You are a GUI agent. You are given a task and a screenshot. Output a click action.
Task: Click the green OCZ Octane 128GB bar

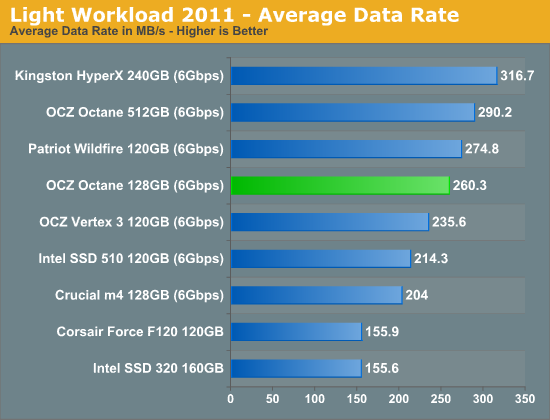coord(340,186)
